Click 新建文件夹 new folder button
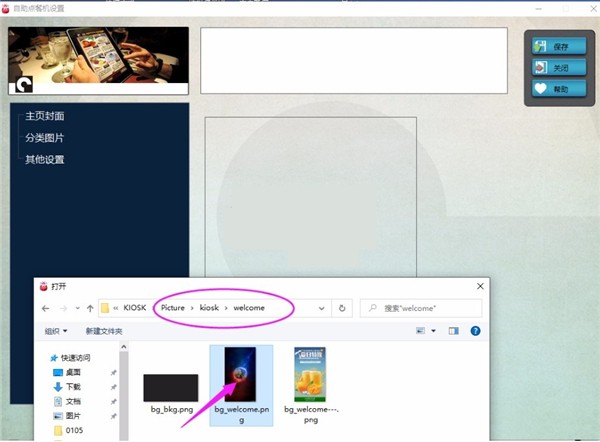The width and height of the screenshot is (600, 442). [x=104, y=331]
